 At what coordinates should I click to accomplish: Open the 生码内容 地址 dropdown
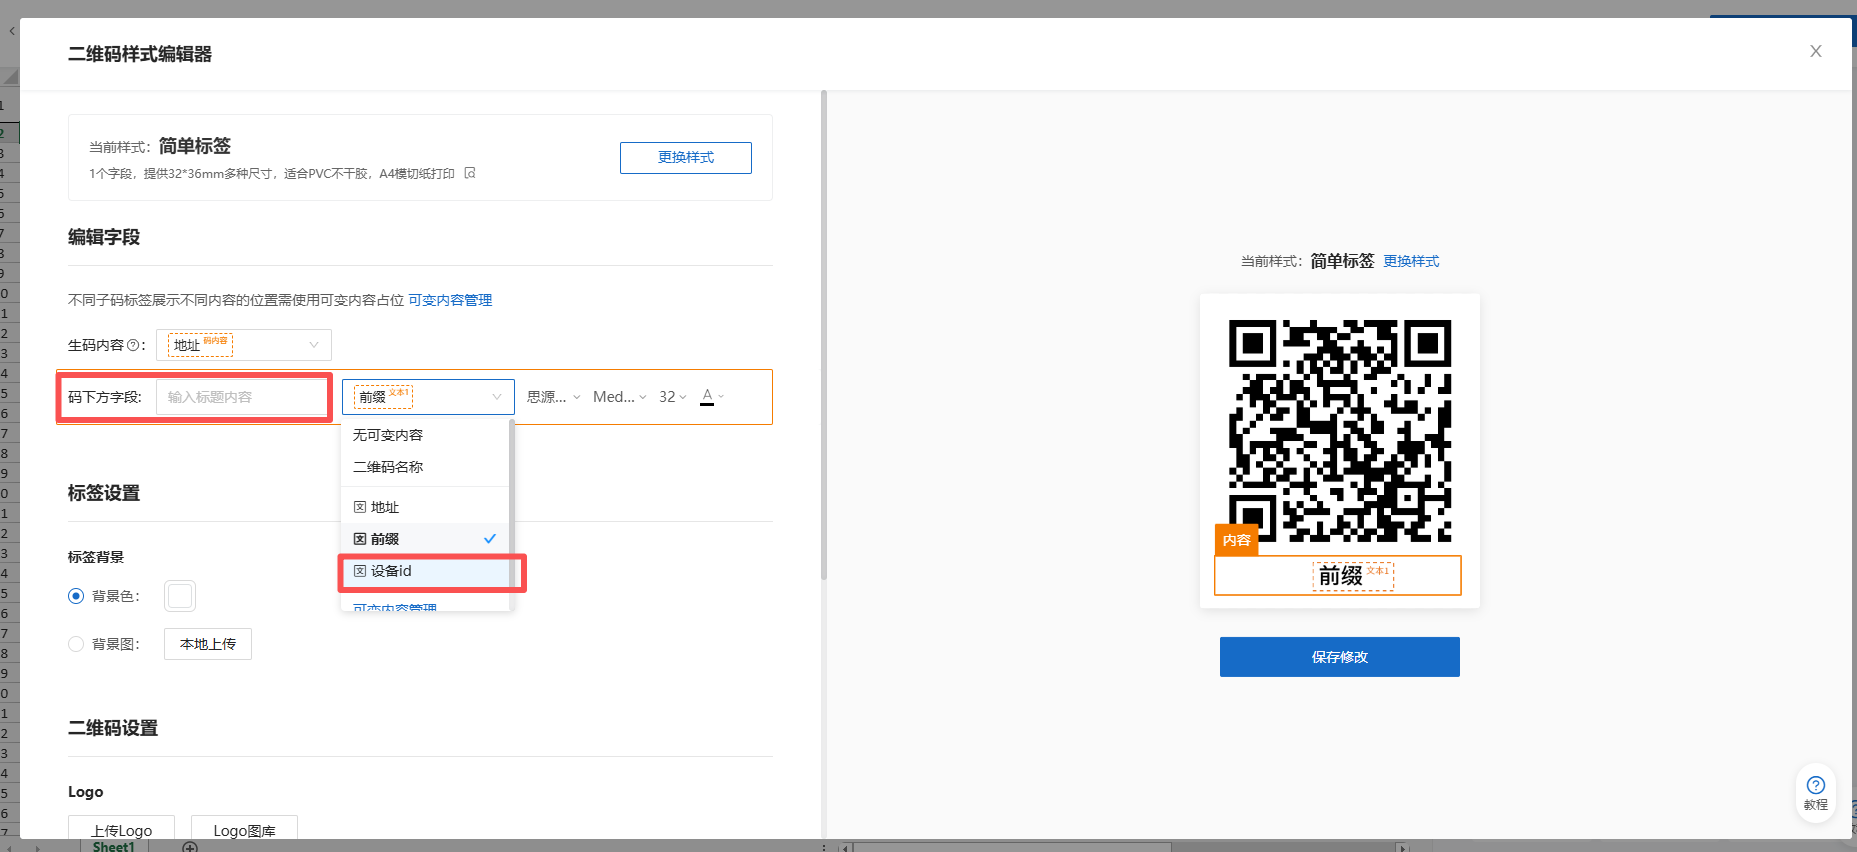pos(244,345)
